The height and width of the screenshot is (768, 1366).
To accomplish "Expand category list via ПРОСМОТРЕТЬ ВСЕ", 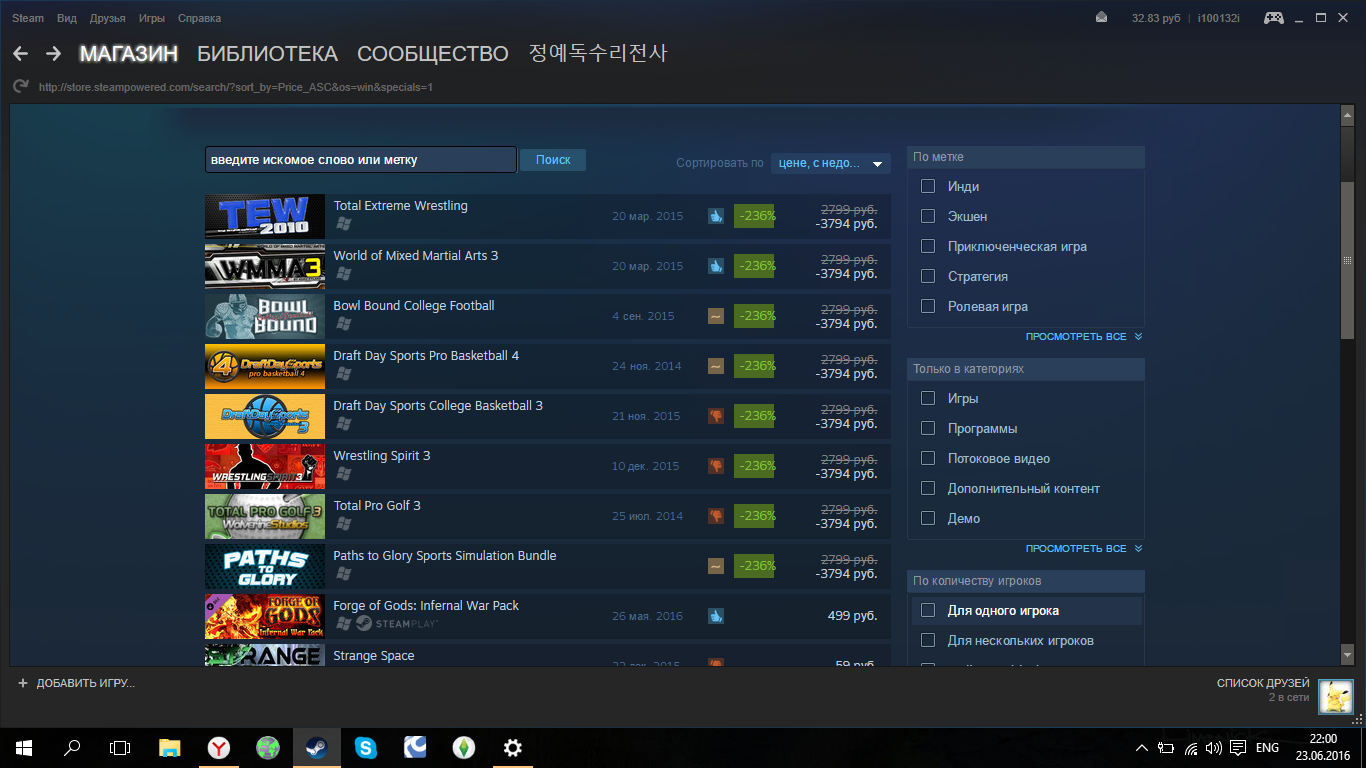I will pos(1082,549).
